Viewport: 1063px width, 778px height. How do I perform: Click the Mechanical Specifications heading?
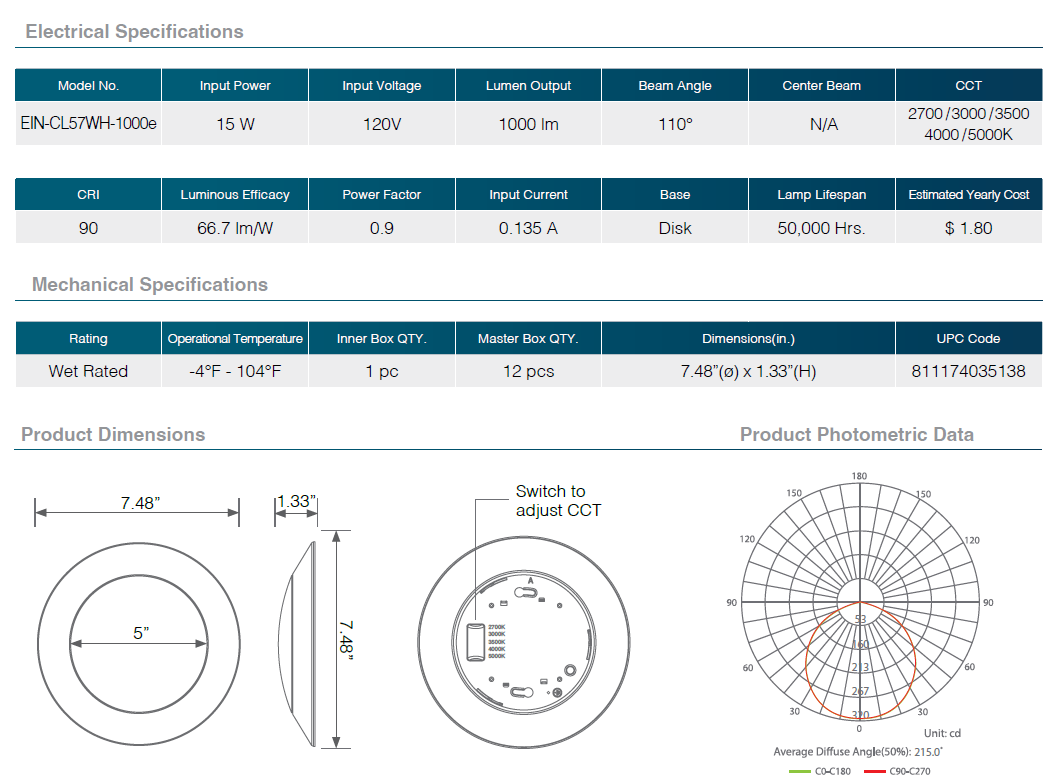[150, 285]
